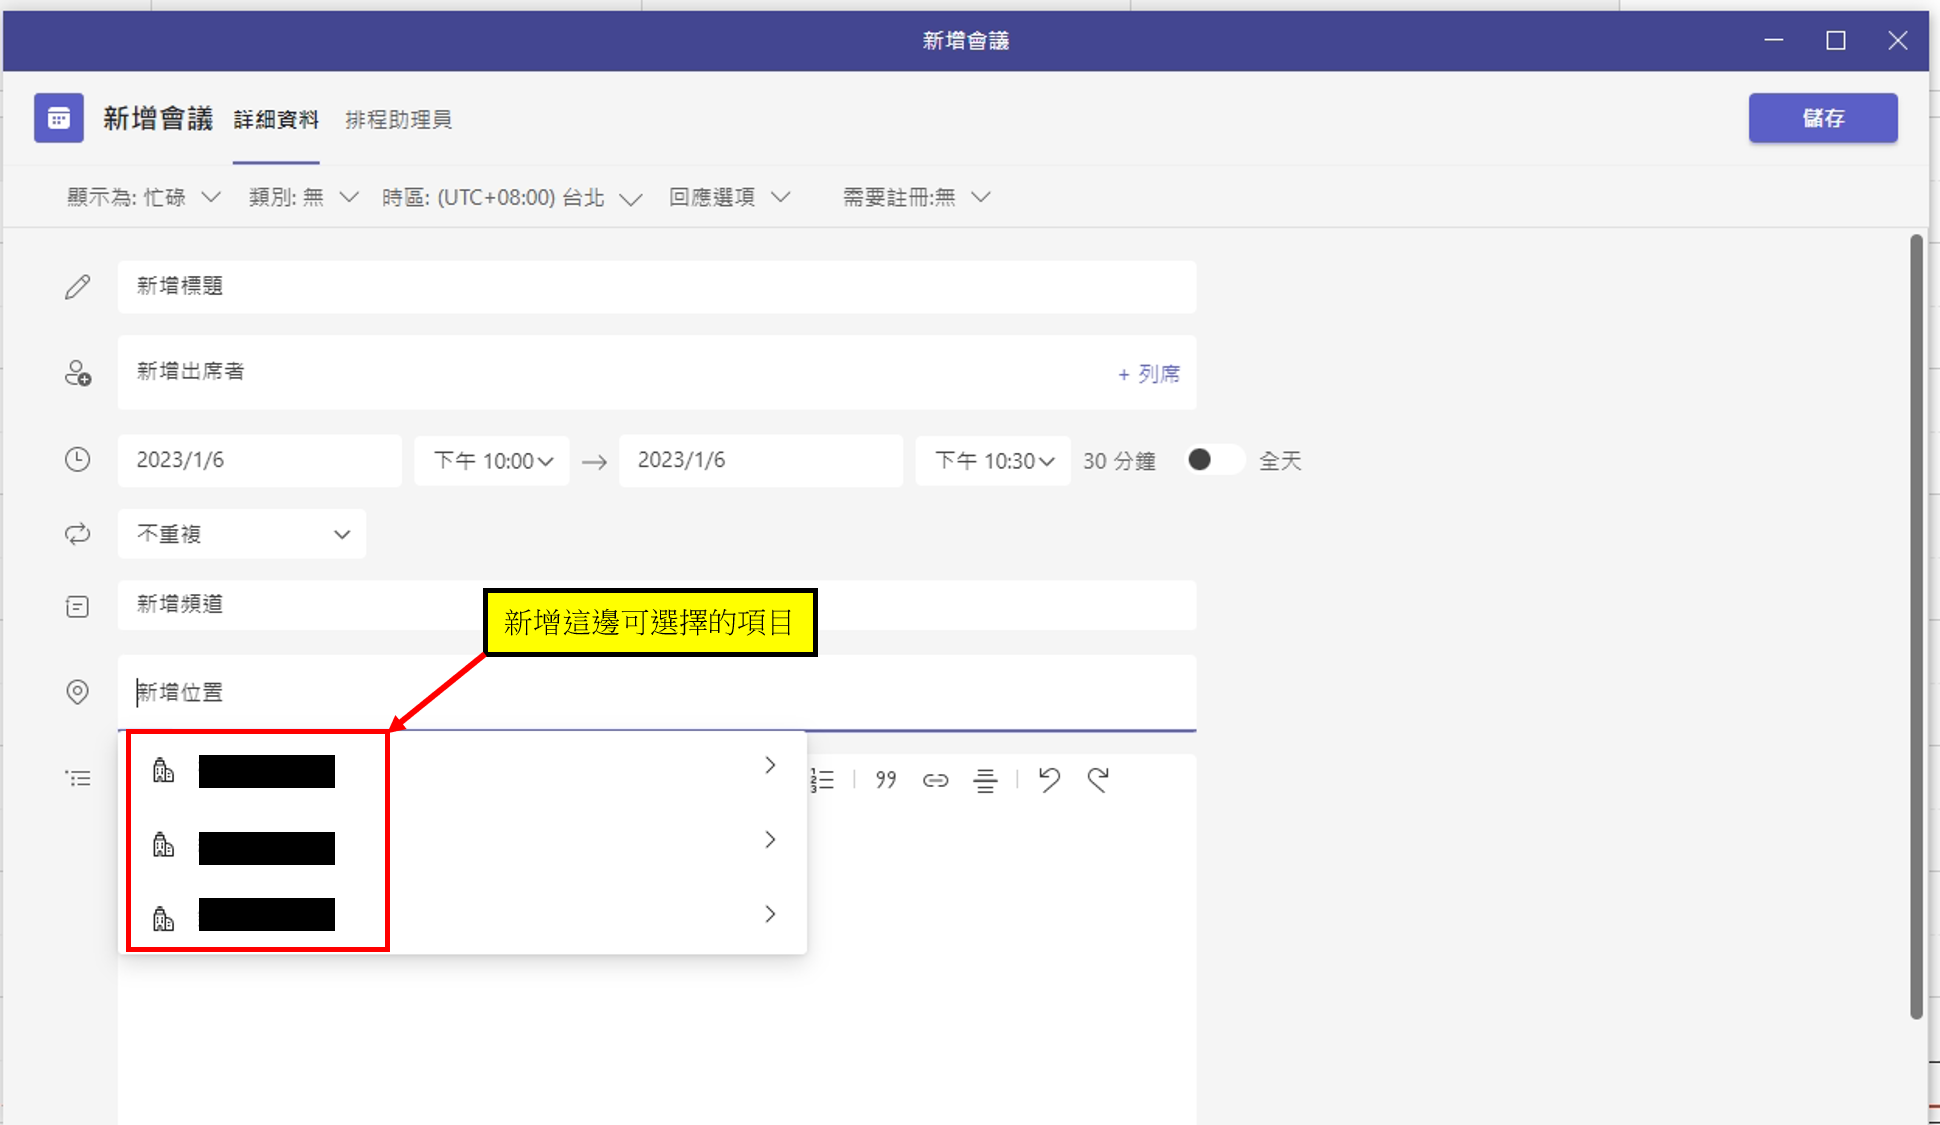Open the 時區 (UTC+08:00) 台北 dropdown
1940x1125 pixels.
point(511,197)
